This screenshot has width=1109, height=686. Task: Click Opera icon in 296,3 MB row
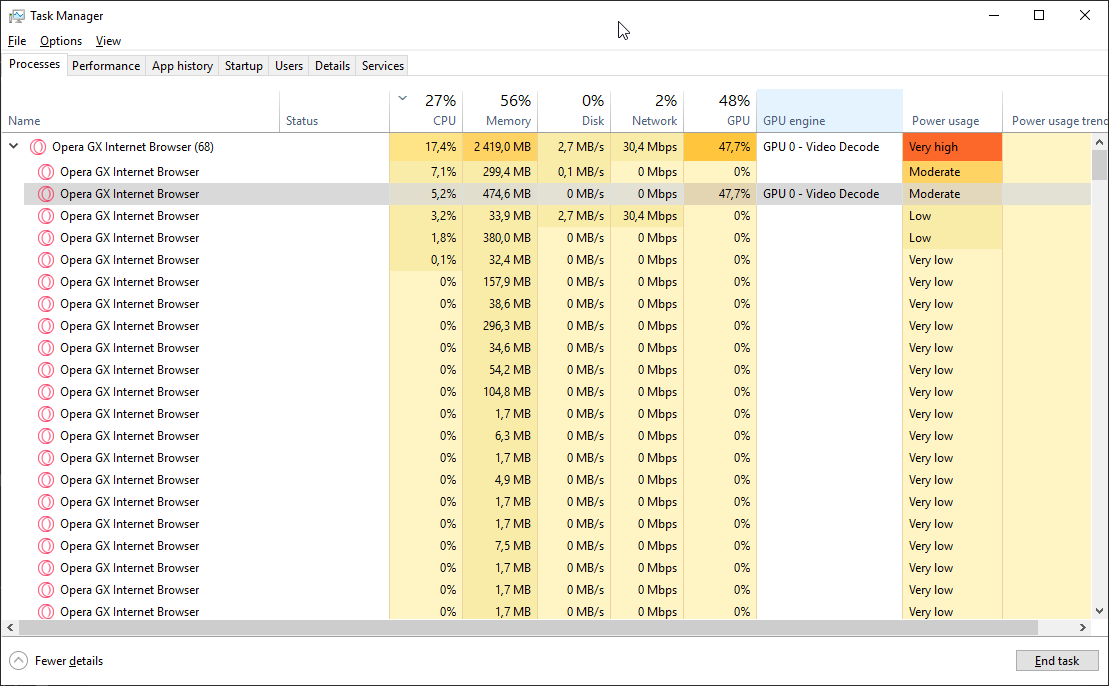pyautogui.click(x=46, y=326)
